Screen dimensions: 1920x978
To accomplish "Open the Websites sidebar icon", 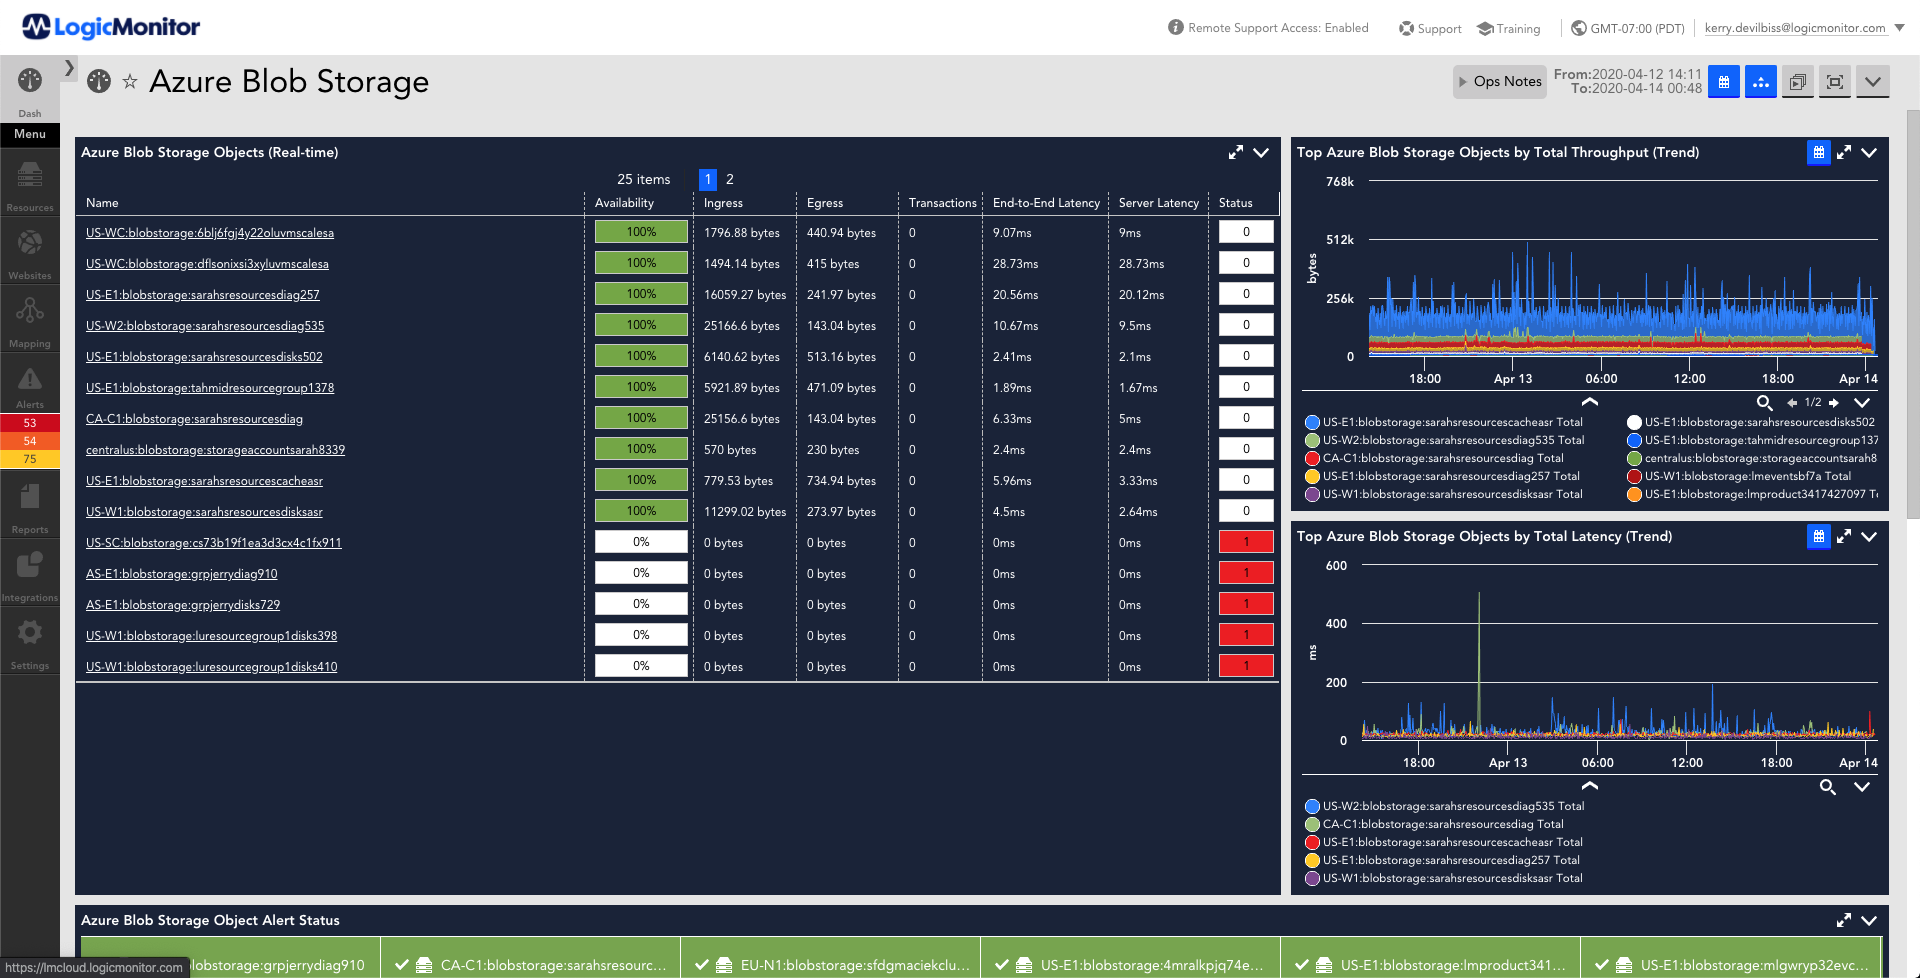I will pos(30,254).
